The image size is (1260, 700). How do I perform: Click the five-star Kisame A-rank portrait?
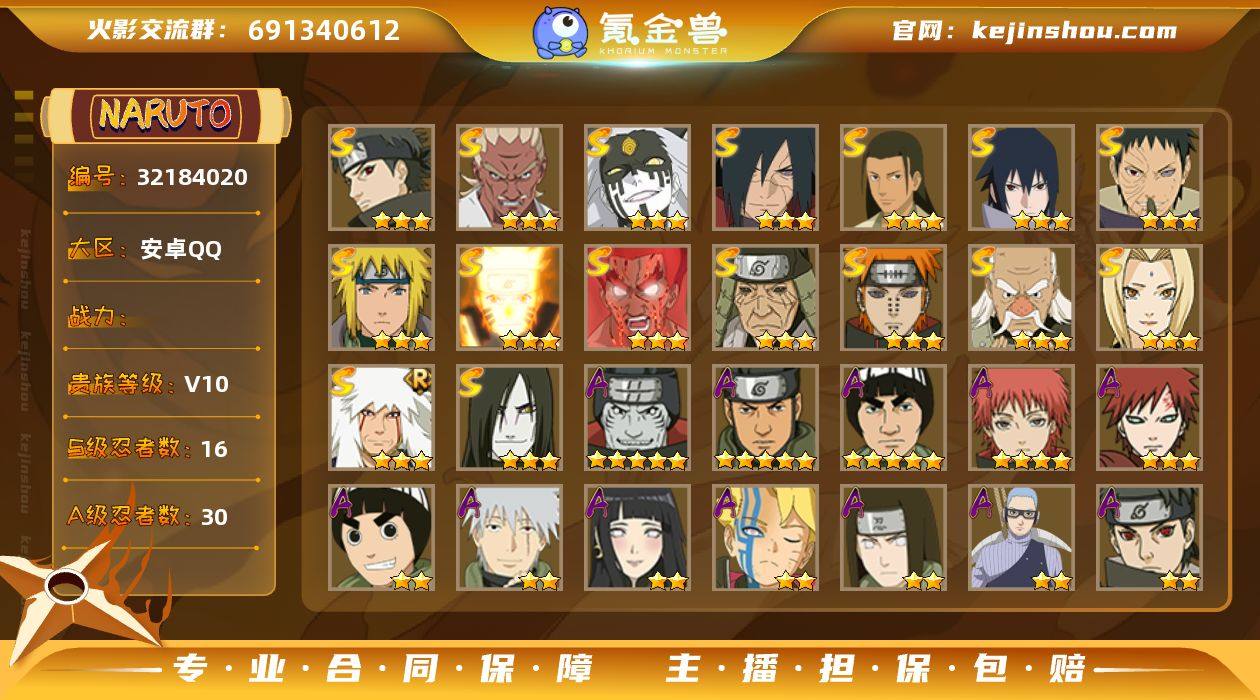click(638, 418)
